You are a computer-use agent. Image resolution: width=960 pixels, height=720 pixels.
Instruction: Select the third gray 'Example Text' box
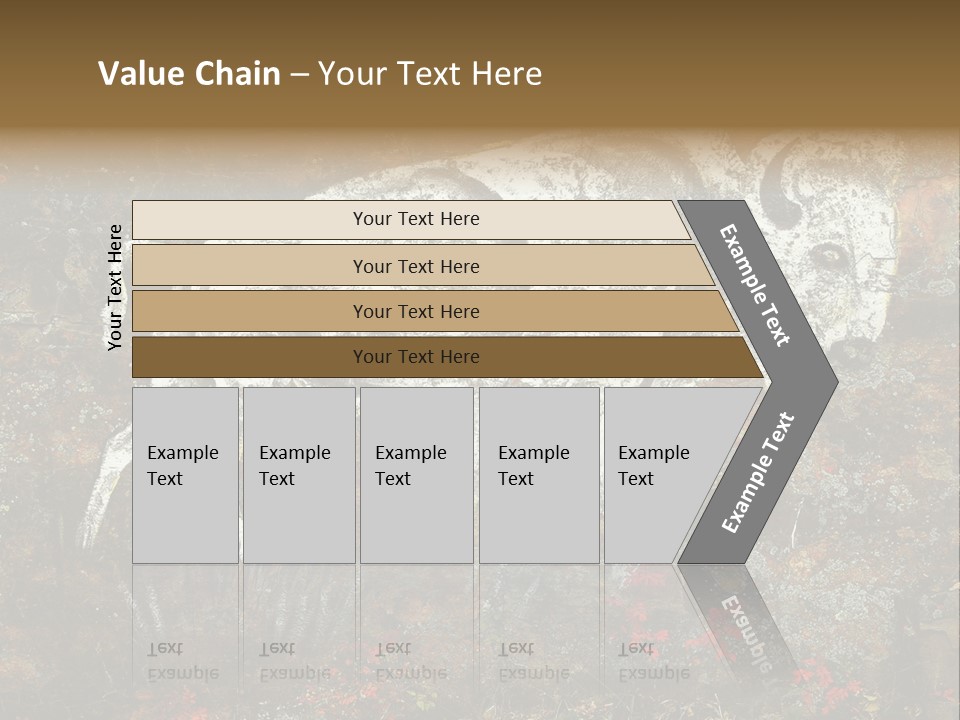tap(417, 475)
